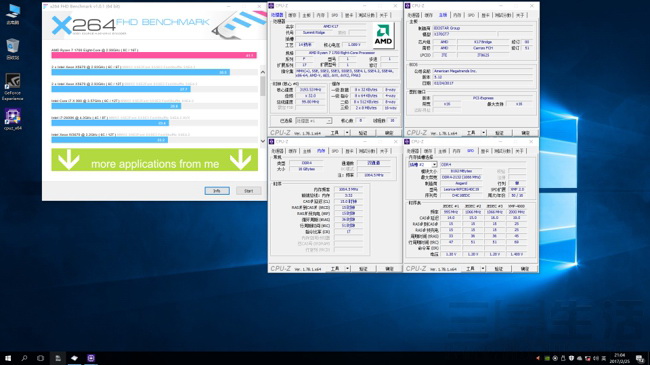
Task: Open the This PC desktop icon
Action: (13, 14)
